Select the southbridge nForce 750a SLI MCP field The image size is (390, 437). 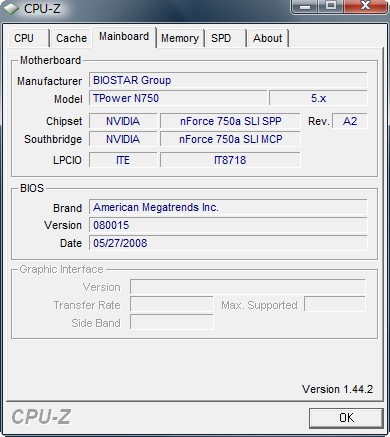coord(230,139)
